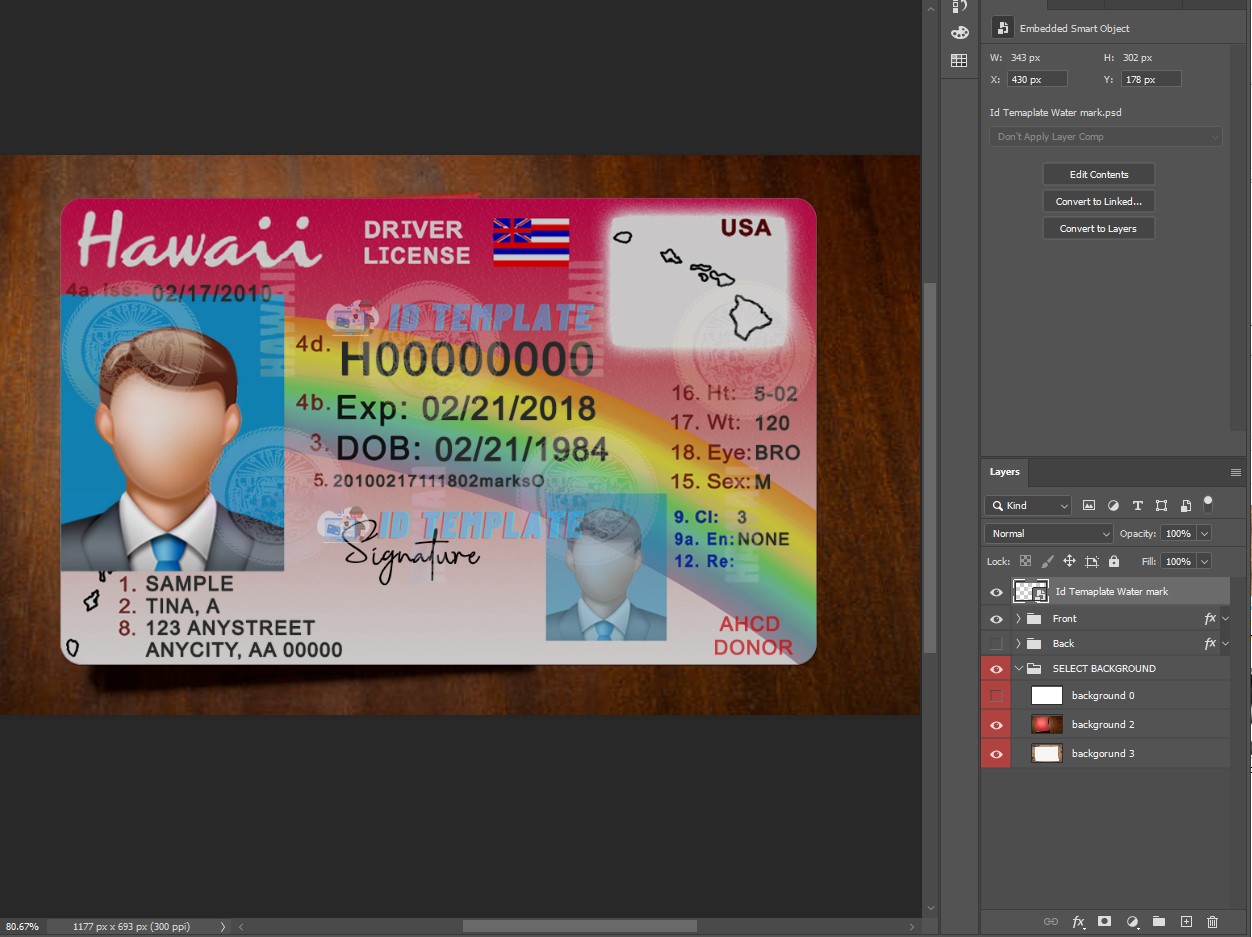Screen dimensions: 1252x937
Task: Click the horizontal scrollbar thumb
Action: tap(579, 927)
